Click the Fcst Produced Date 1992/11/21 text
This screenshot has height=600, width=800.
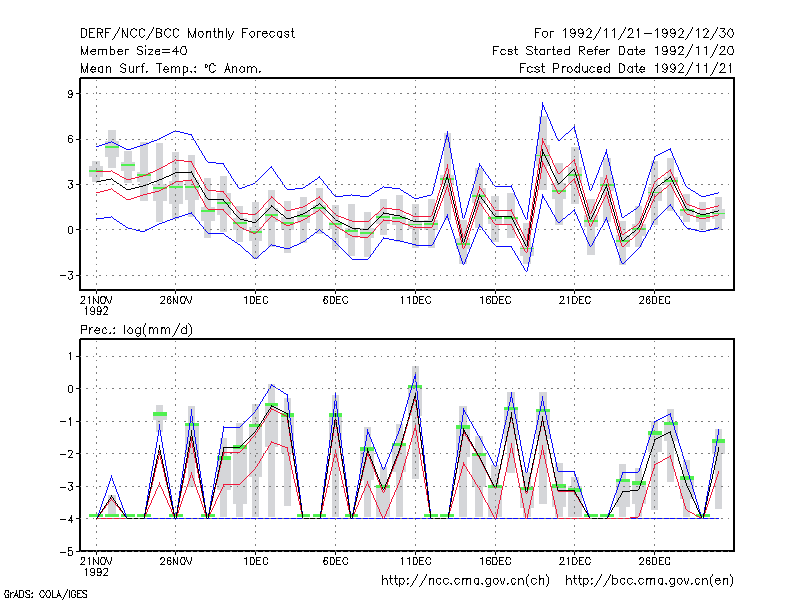(x=627, y=68)
